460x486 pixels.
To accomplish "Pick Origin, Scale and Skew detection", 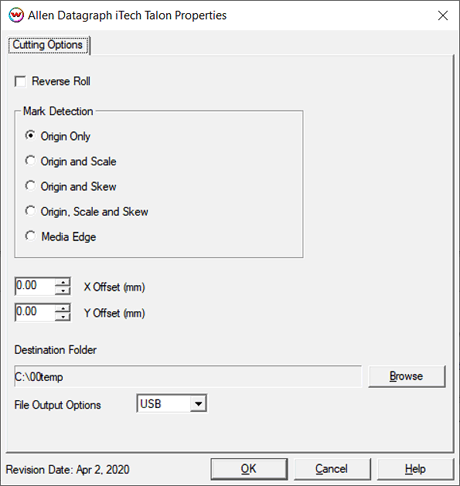I will [x=30, y=211].
